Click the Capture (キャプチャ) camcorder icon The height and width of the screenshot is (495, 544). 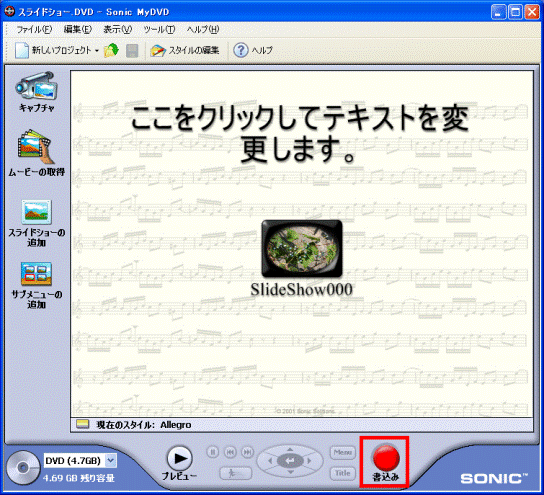point(36,86)
